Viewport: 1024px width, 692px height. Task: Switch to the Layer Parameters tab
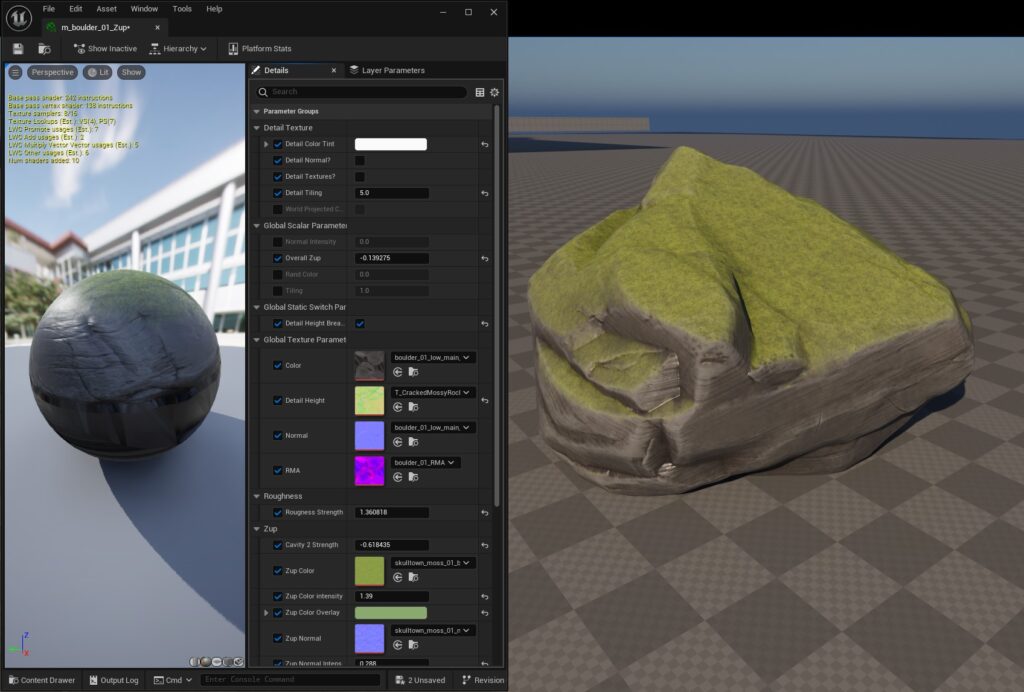click(387, 70)
